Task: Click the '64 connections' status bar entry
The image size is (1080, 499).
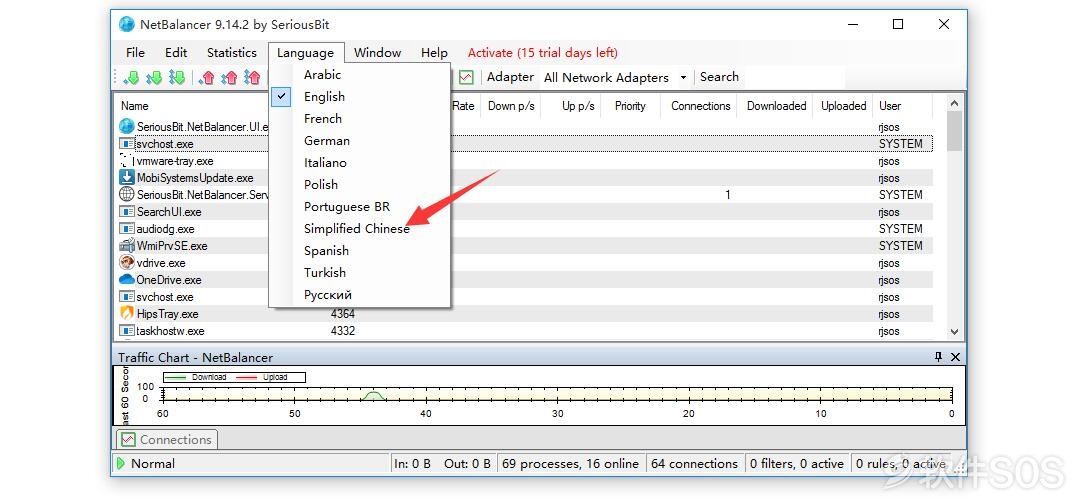Action: coord(694,464)
